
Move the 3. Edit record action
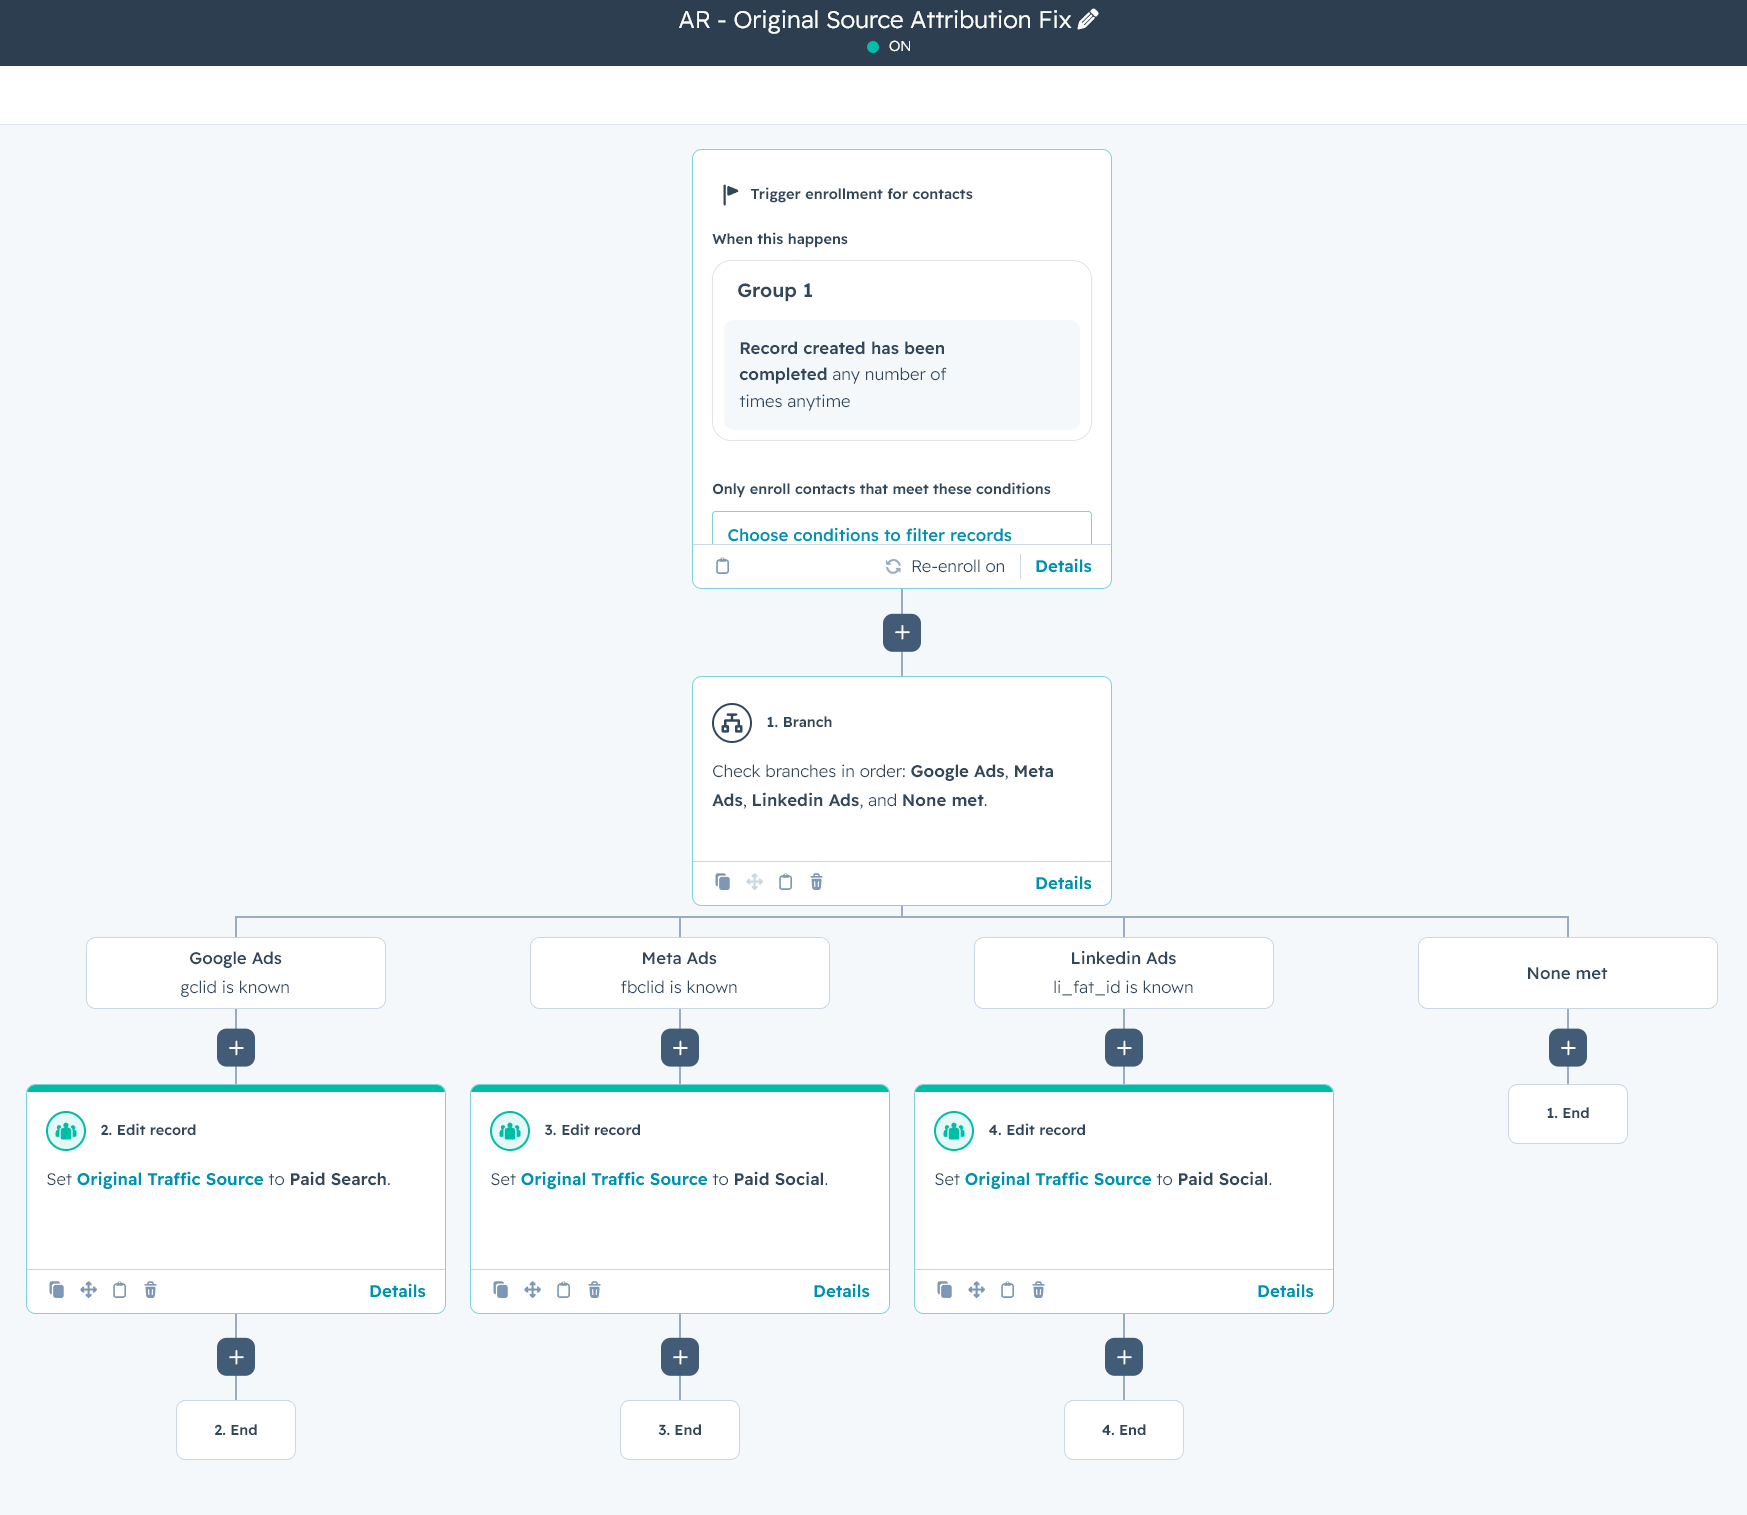click(x=533, y=1290)
